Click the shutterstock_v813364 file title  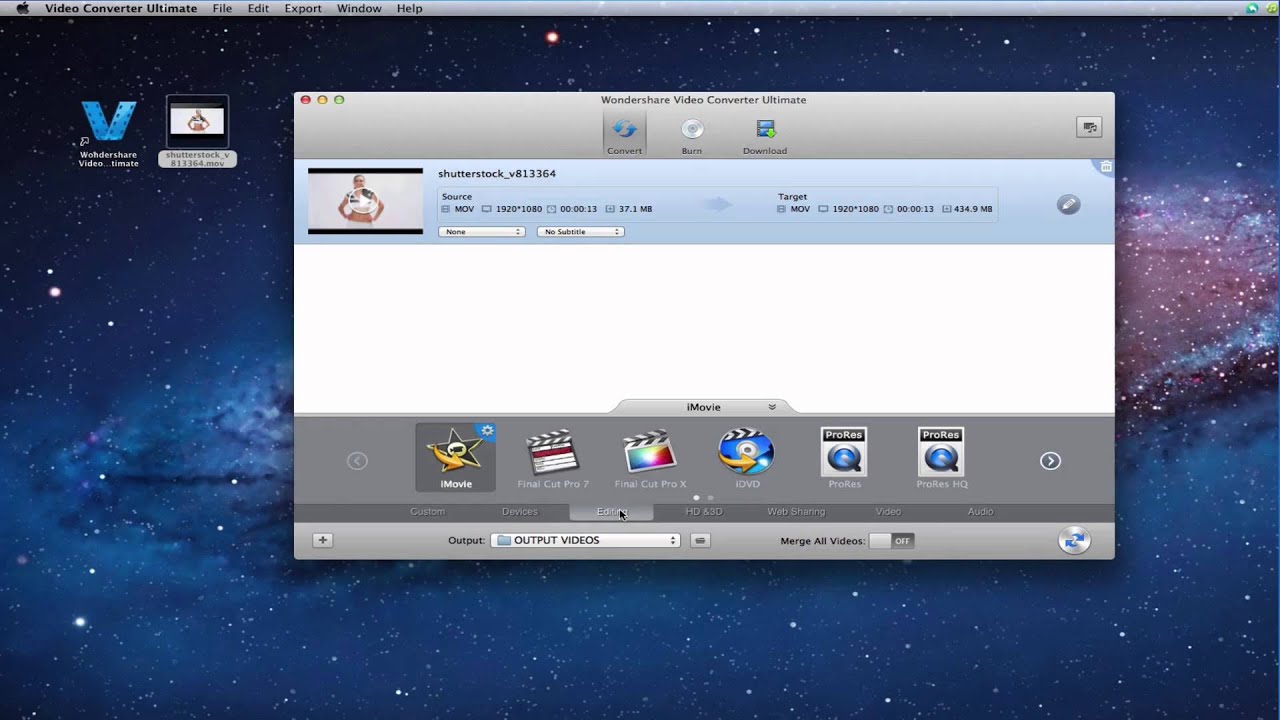pyautogui.click(x=497, y=174)
